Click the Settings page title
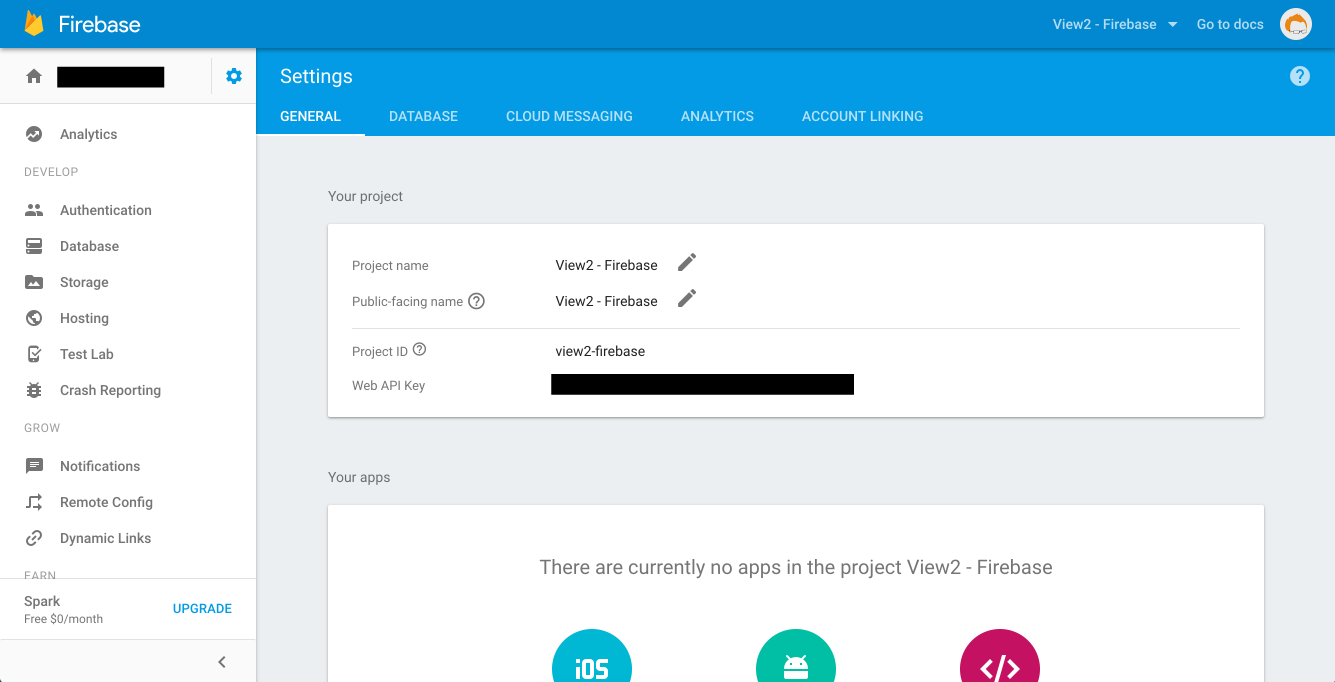The image size is (1335, 682). click(316, 76)
